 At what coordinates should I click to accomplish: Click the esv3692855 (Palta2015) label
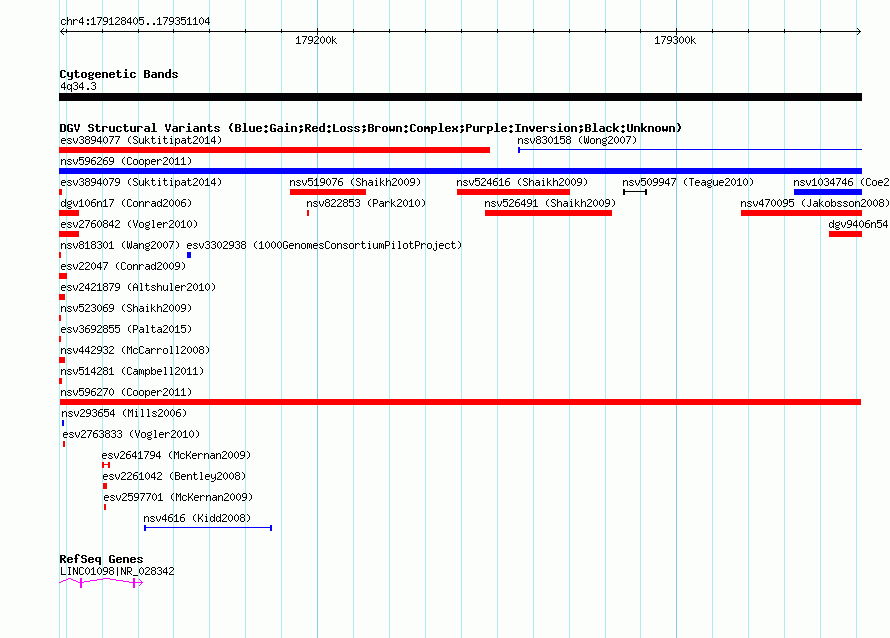pos(126,329)
